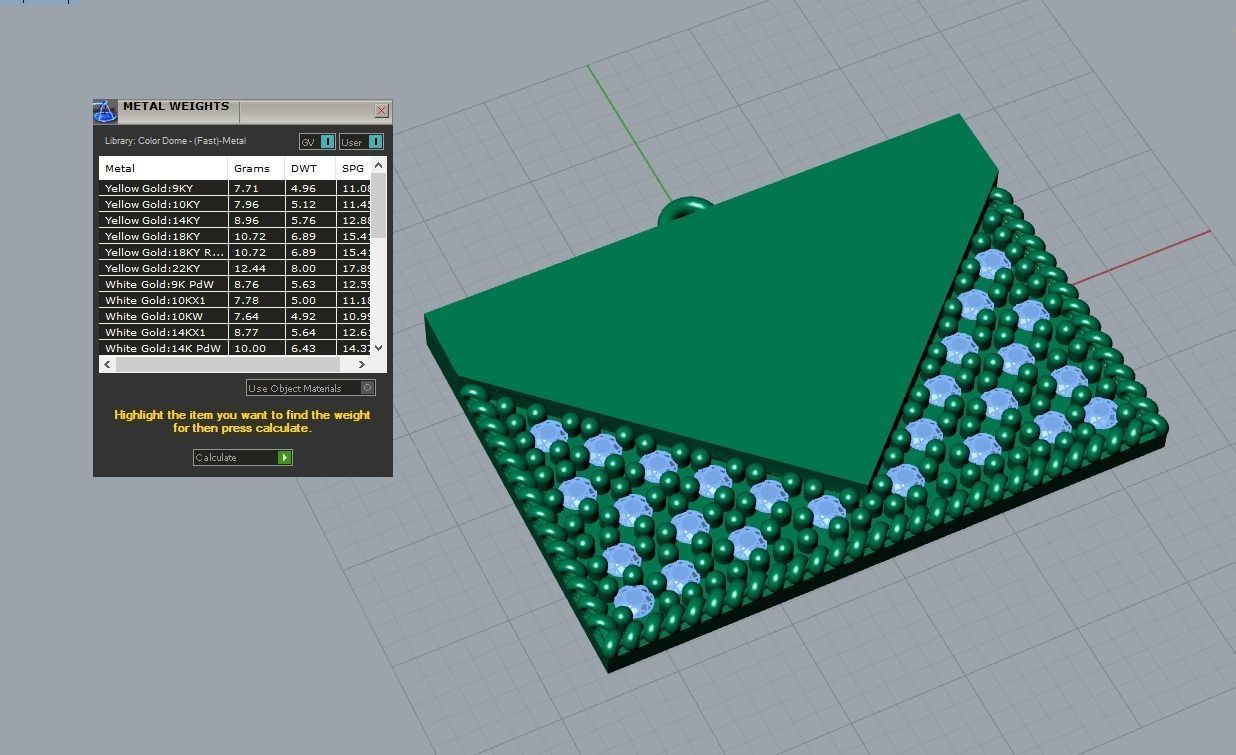The height and width of the screenshot is (755, 1236).
Task: Select the Yellow Gold:10KY row
Action: click(x=235, y=204)
